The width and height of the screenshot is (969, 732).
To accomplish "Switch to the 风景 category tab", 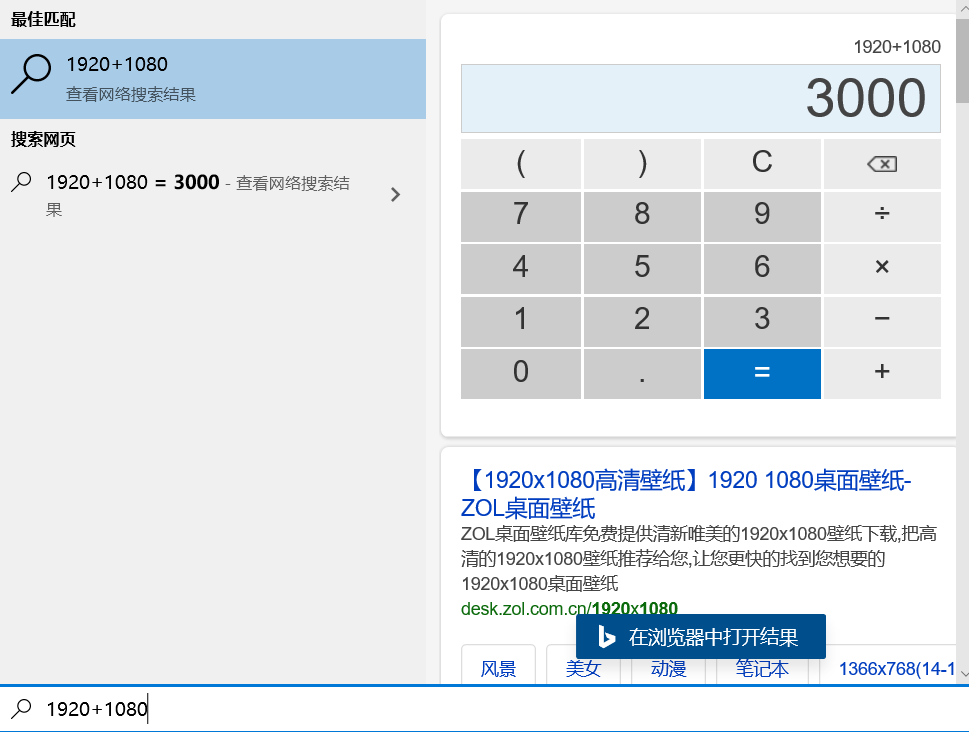I will click(x=497, y=668).
